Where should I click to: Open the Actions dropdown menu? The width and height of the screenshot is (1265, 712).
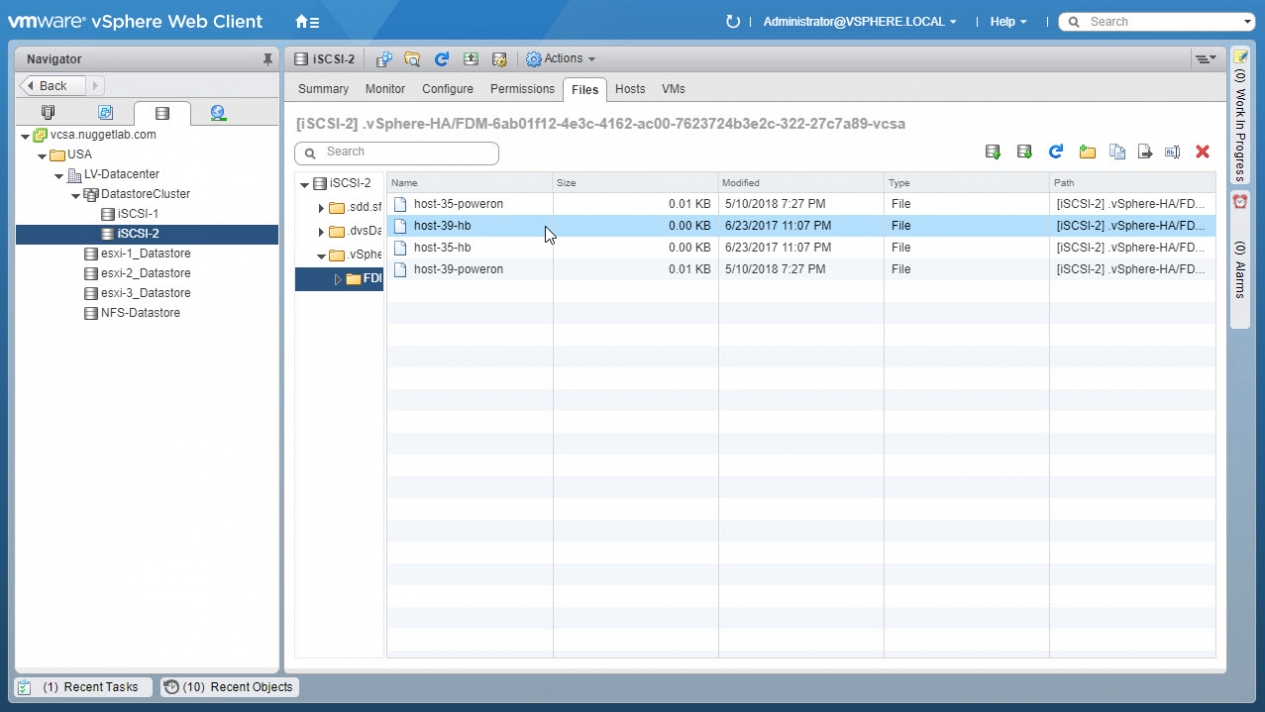tap(561, 59)
